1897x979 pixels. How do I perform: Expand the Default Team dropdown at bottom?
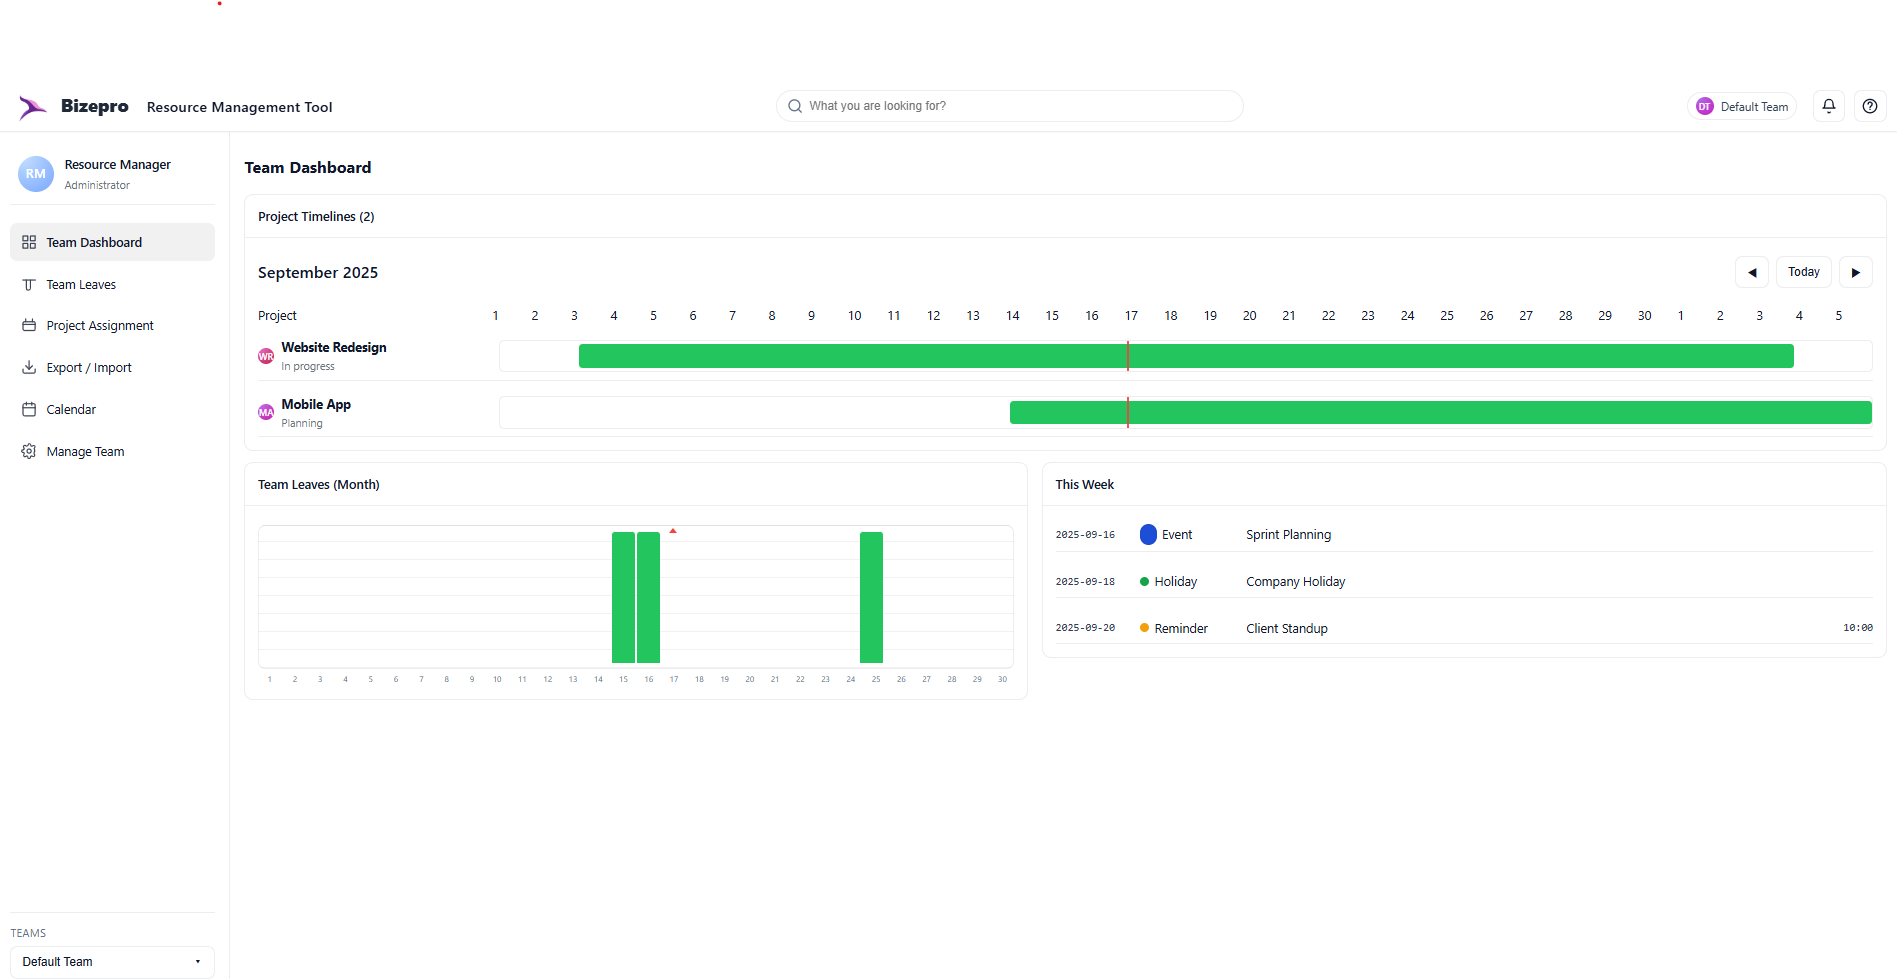click(x=111, y=961)
